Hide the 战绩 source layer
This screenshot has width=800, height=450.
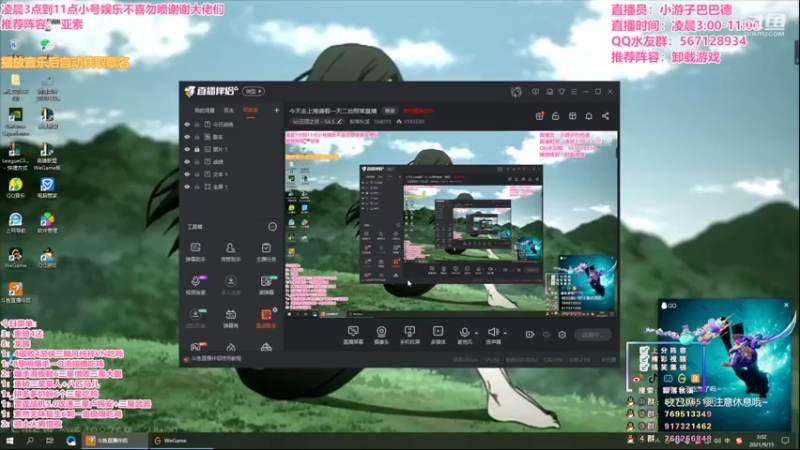point(187,162)
